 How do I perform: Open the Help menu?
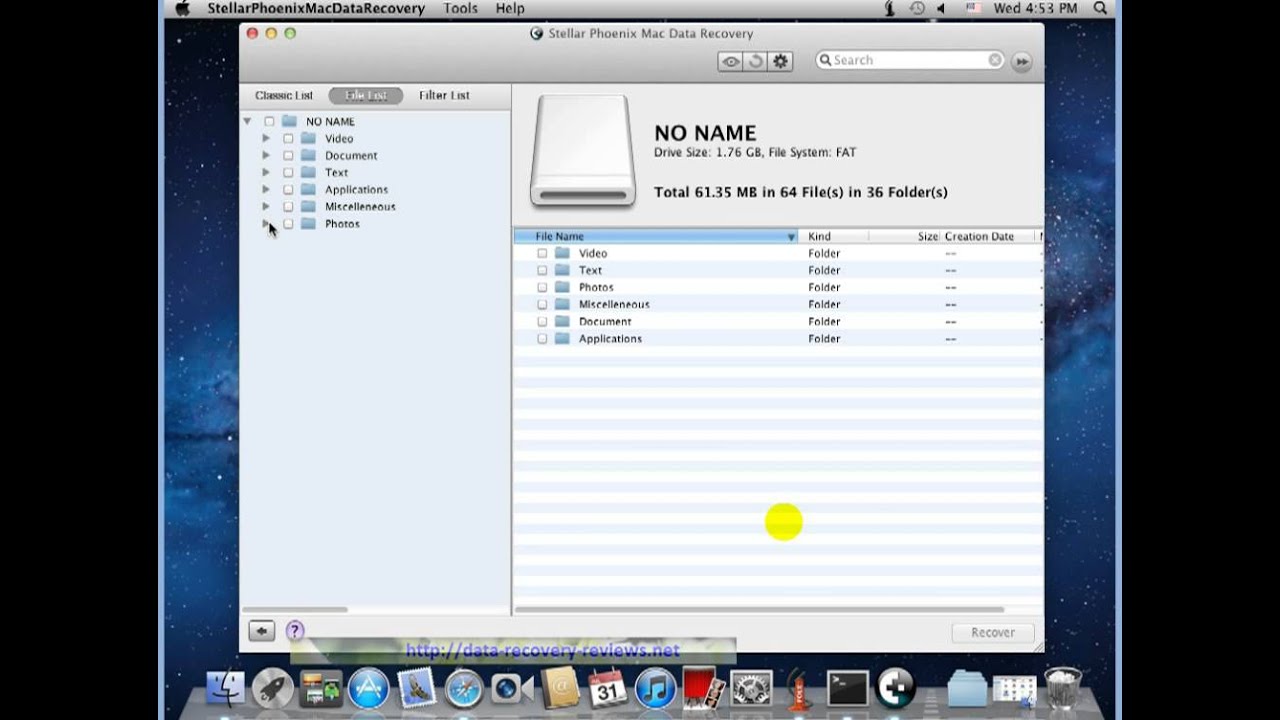510,8
